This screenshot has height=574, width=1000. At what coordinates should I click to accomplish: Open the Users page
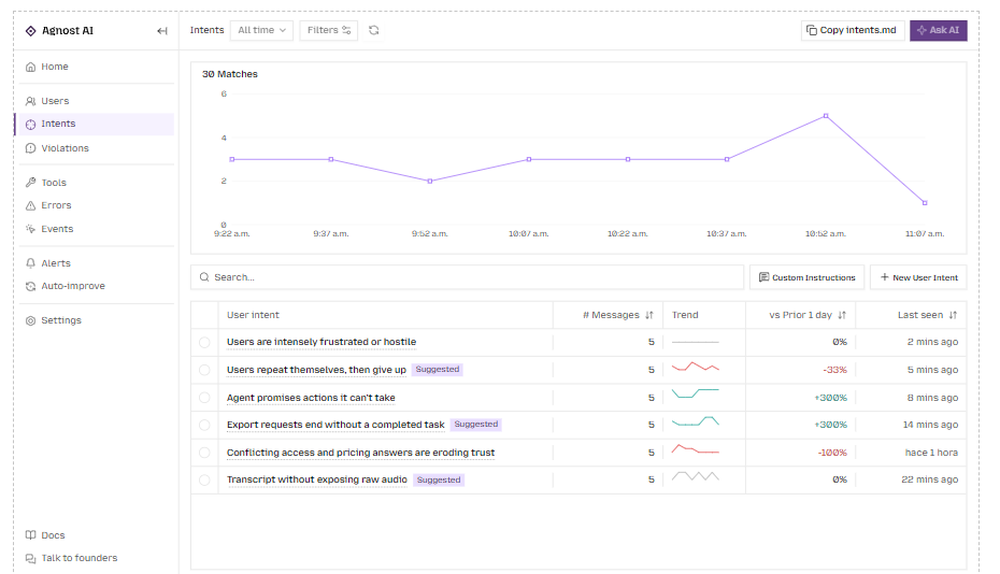(94, 101)
